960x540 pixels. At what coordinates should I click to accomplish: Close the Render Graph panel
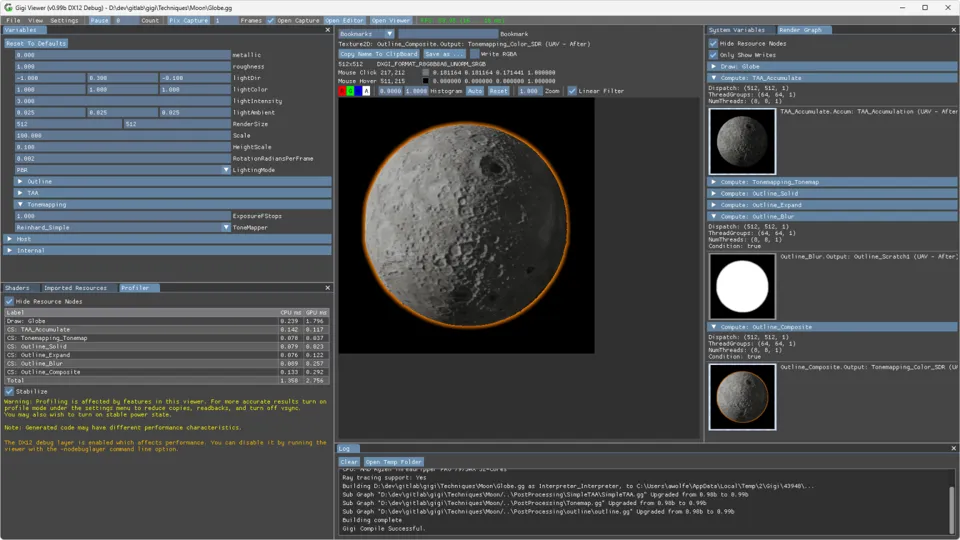(x=953, y=30)
